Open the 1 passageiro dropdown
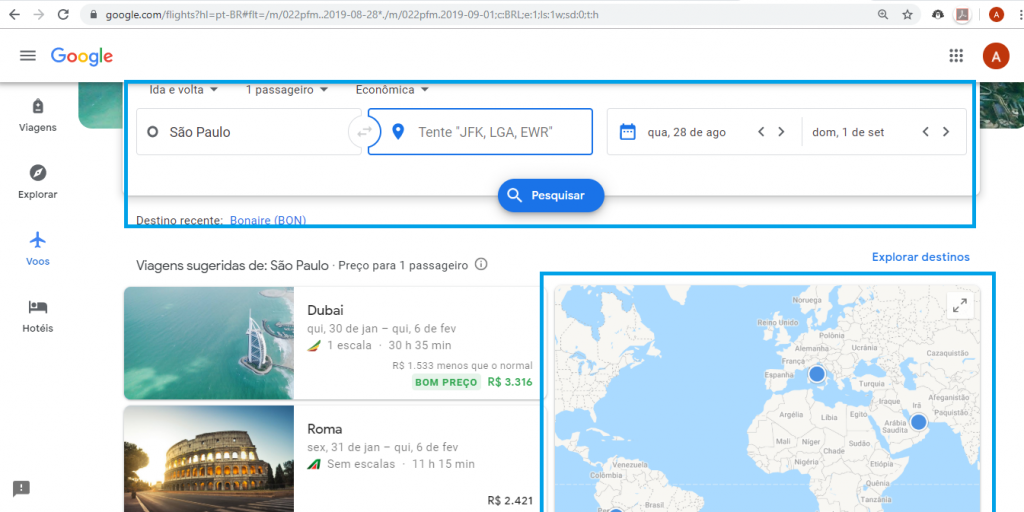 coord(287,89)
